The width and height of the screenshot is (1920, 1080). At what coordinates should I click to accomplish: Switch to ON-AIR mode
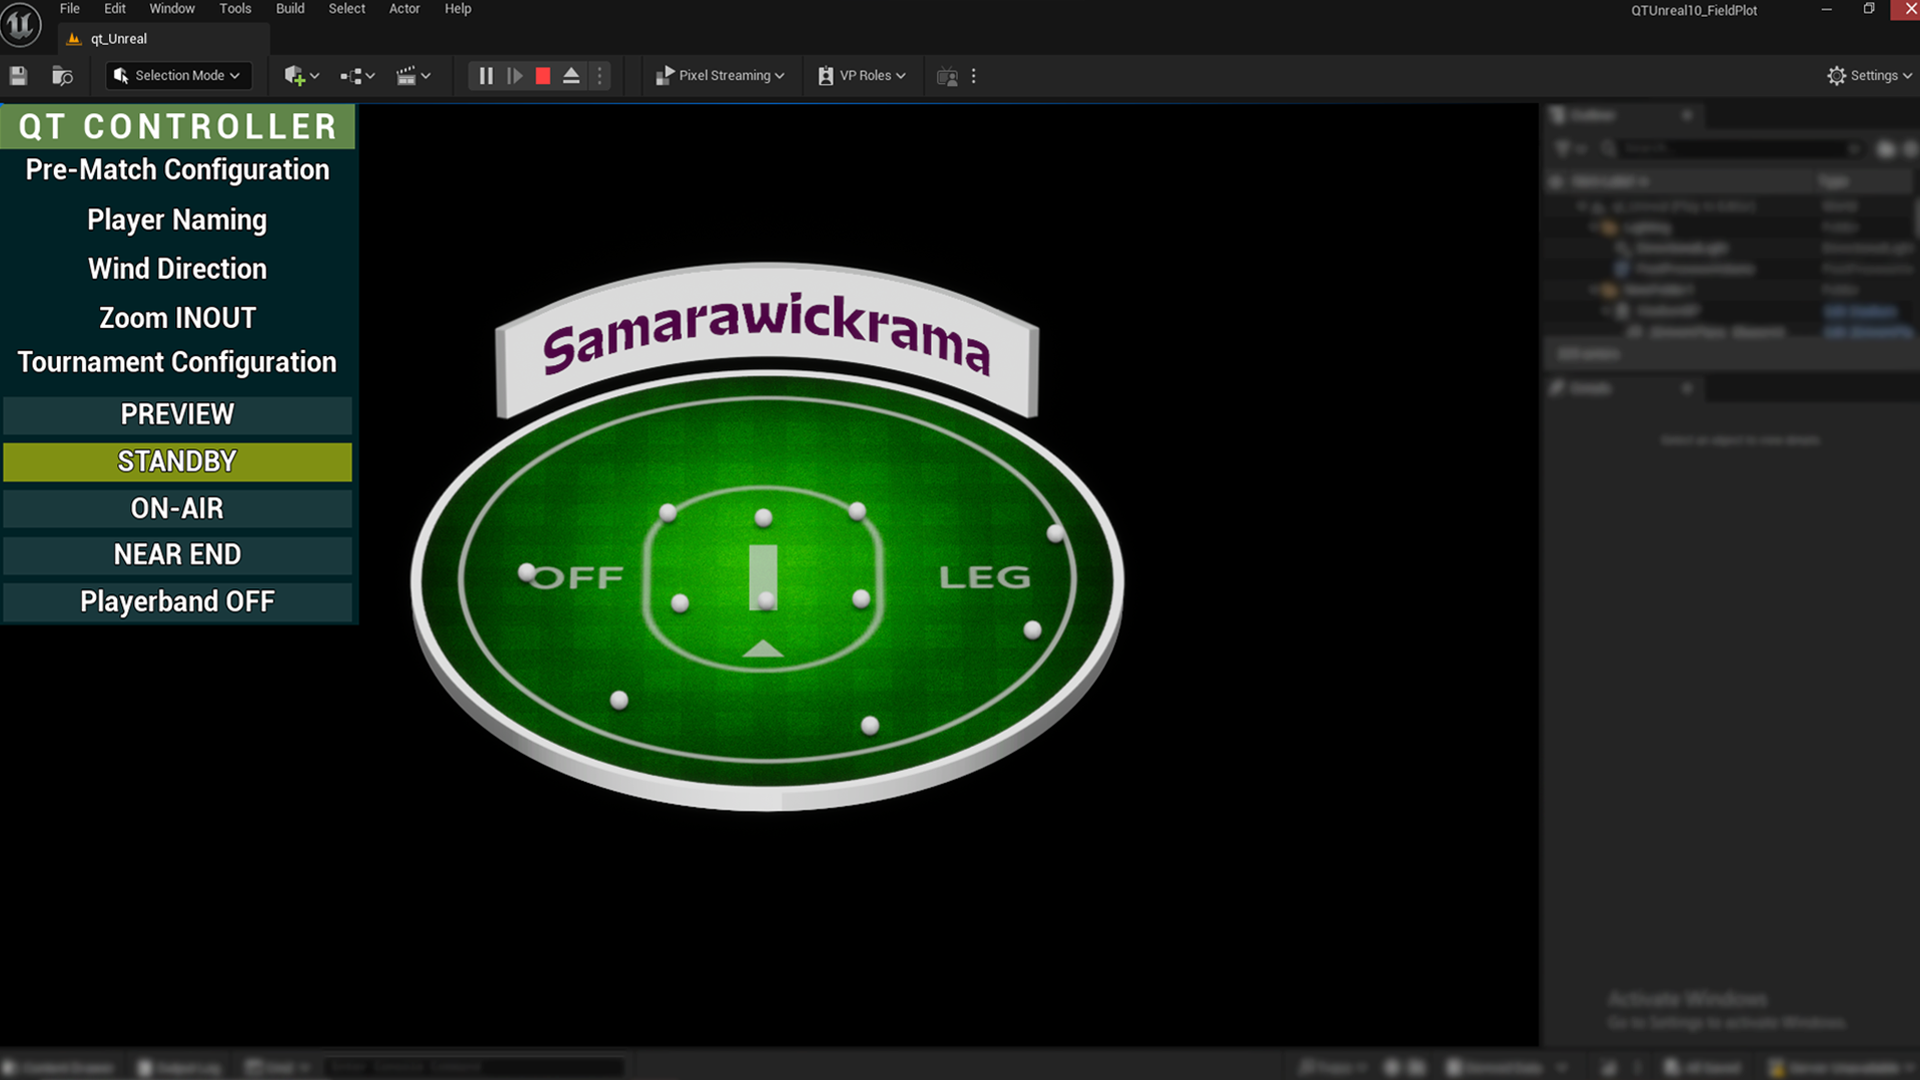point(177,509)
